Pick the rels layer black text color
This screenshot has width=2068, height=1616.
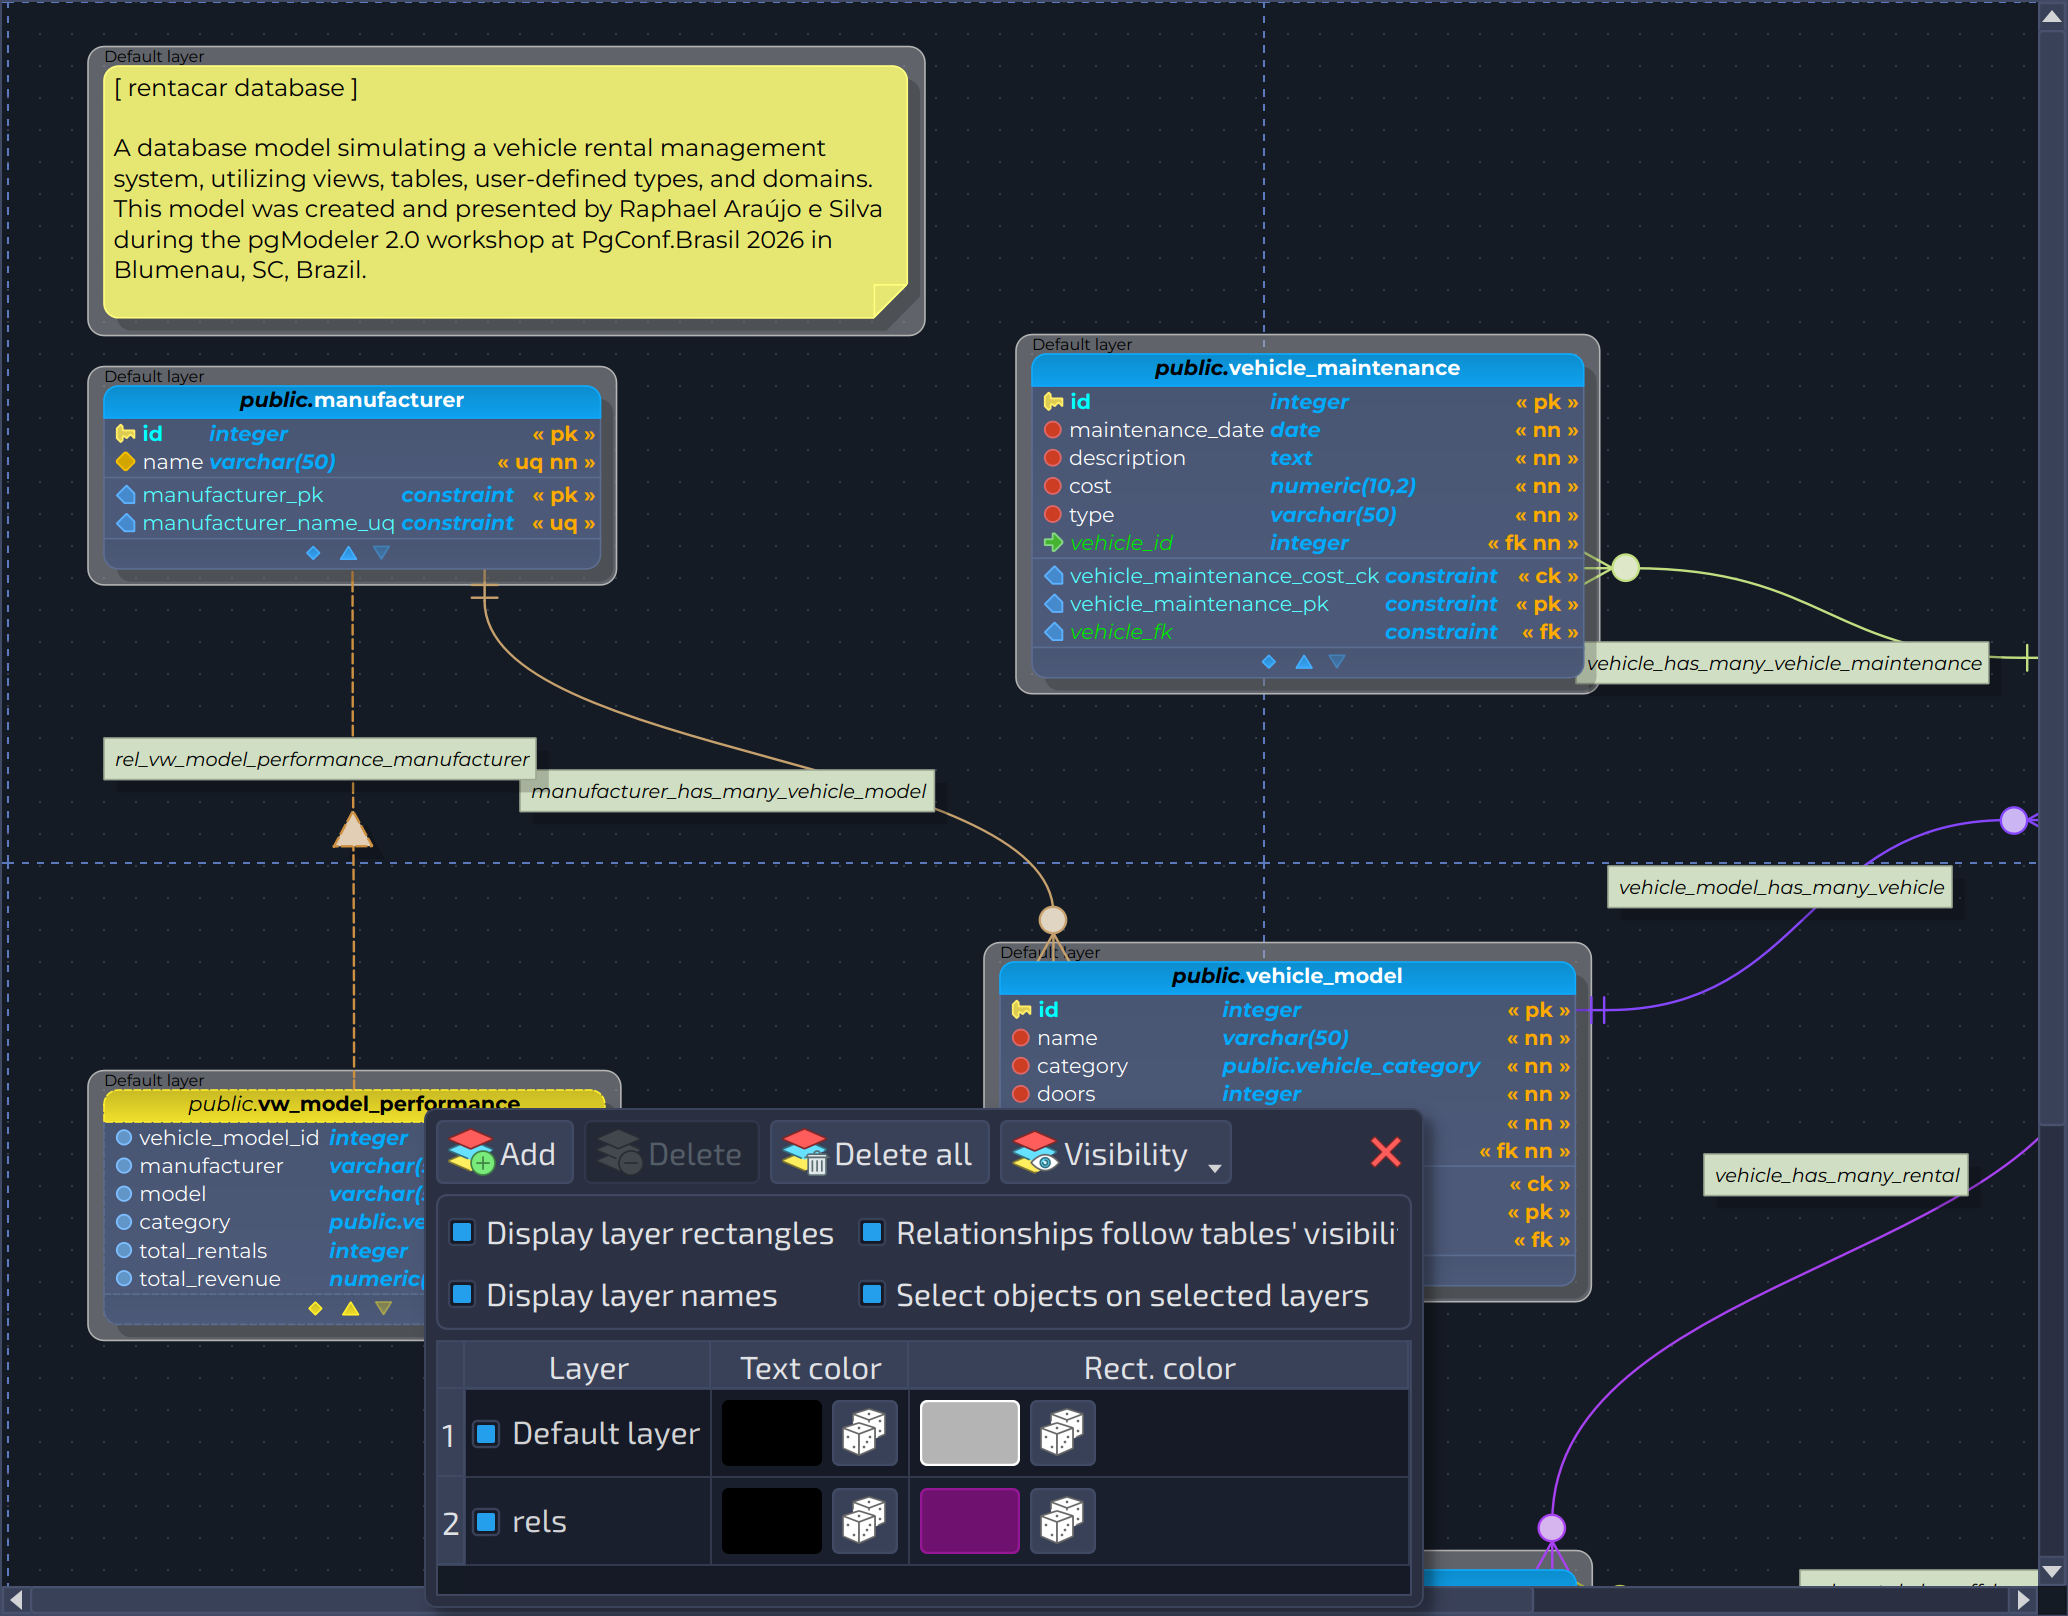[772, 1521]
